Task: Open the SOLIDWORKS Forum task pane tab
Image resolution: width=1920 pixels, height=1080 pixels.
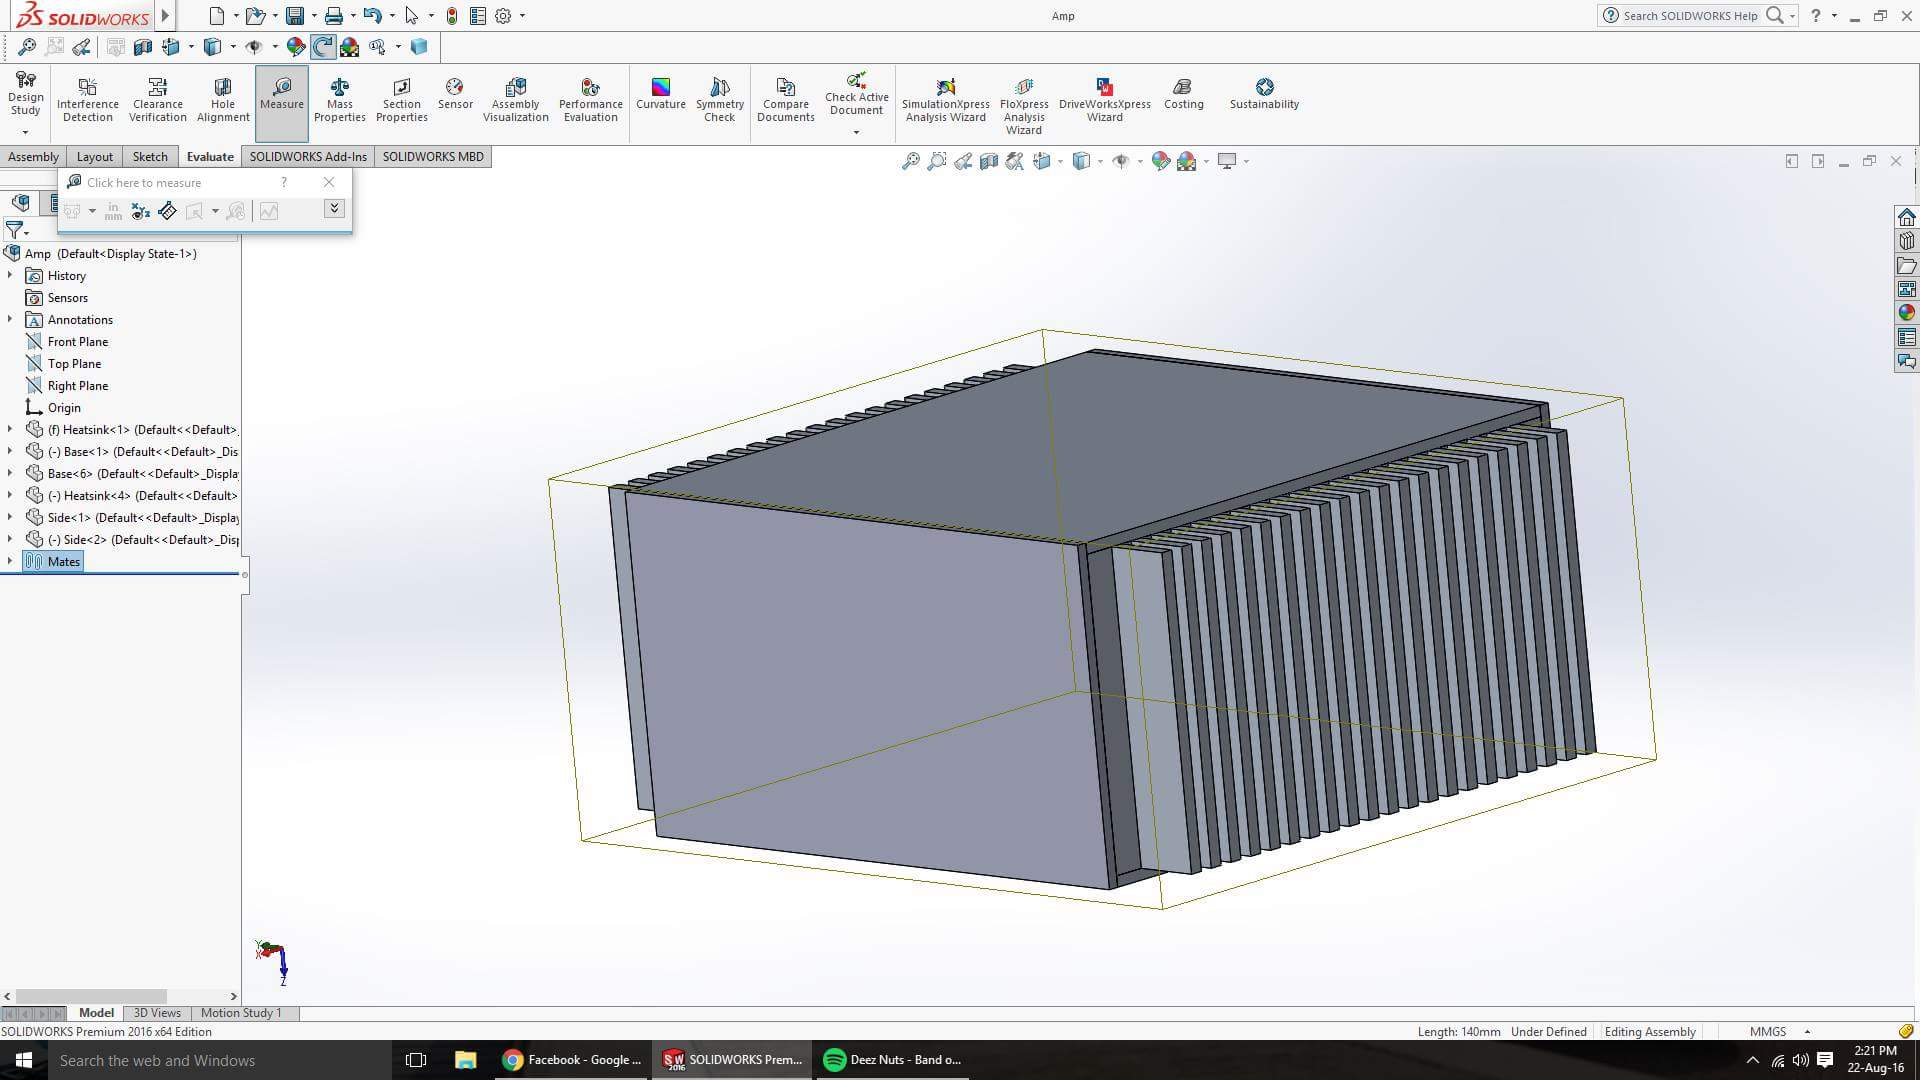Action: click(1907, 361)
